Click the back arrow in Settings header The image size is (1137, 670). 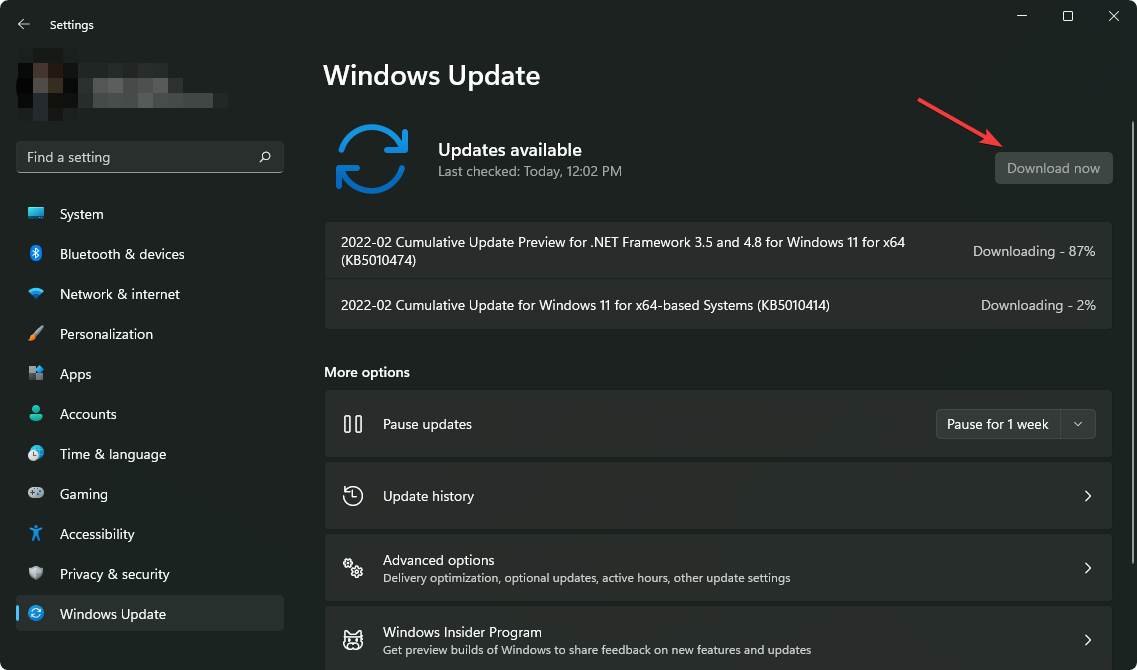[x=24, y=25]
